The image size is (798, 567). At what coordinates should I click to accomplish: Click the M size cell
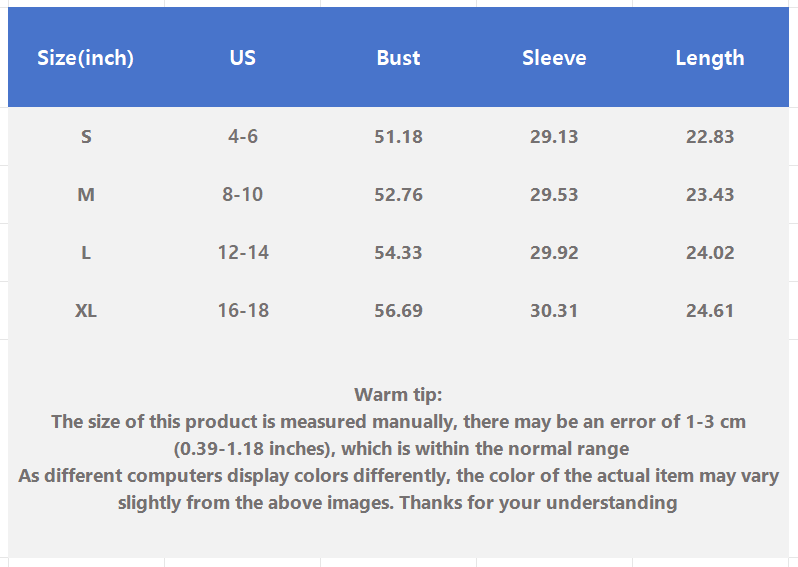[86, 194]
